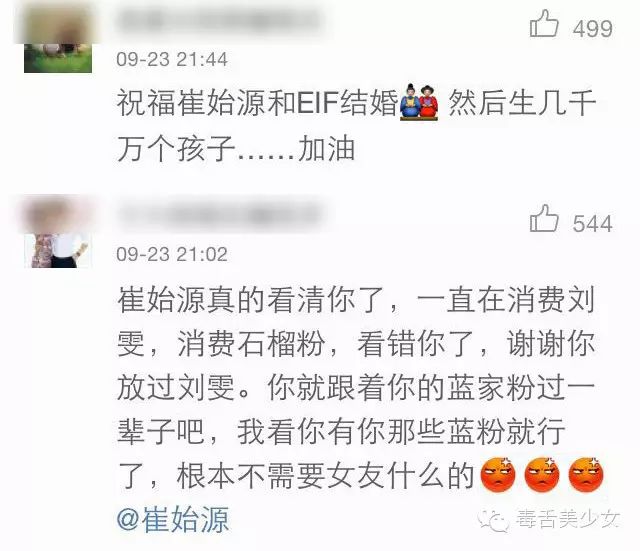Click the 499 like count
Screen dimensions: 640x551
[x=593, y=29]
